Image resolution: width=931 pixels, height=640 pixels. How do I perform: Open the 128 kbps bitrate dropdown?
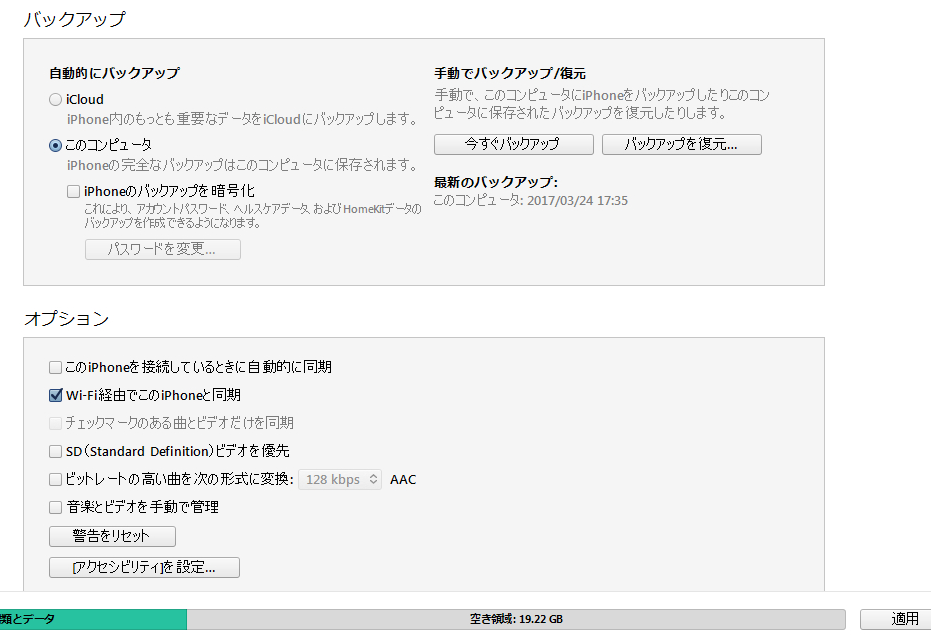click(x=340, y=479)
